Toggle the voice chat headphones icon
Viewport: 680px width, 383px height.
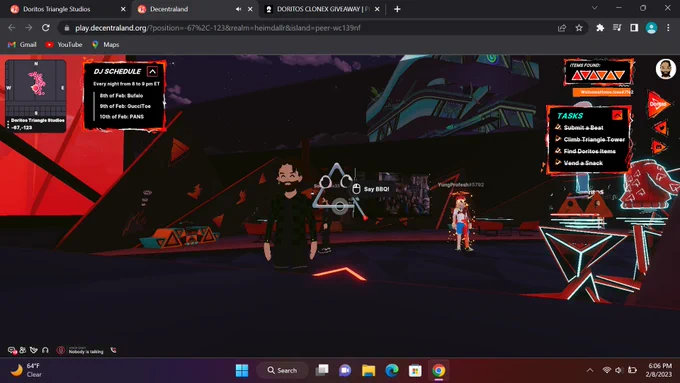[45, 350]
